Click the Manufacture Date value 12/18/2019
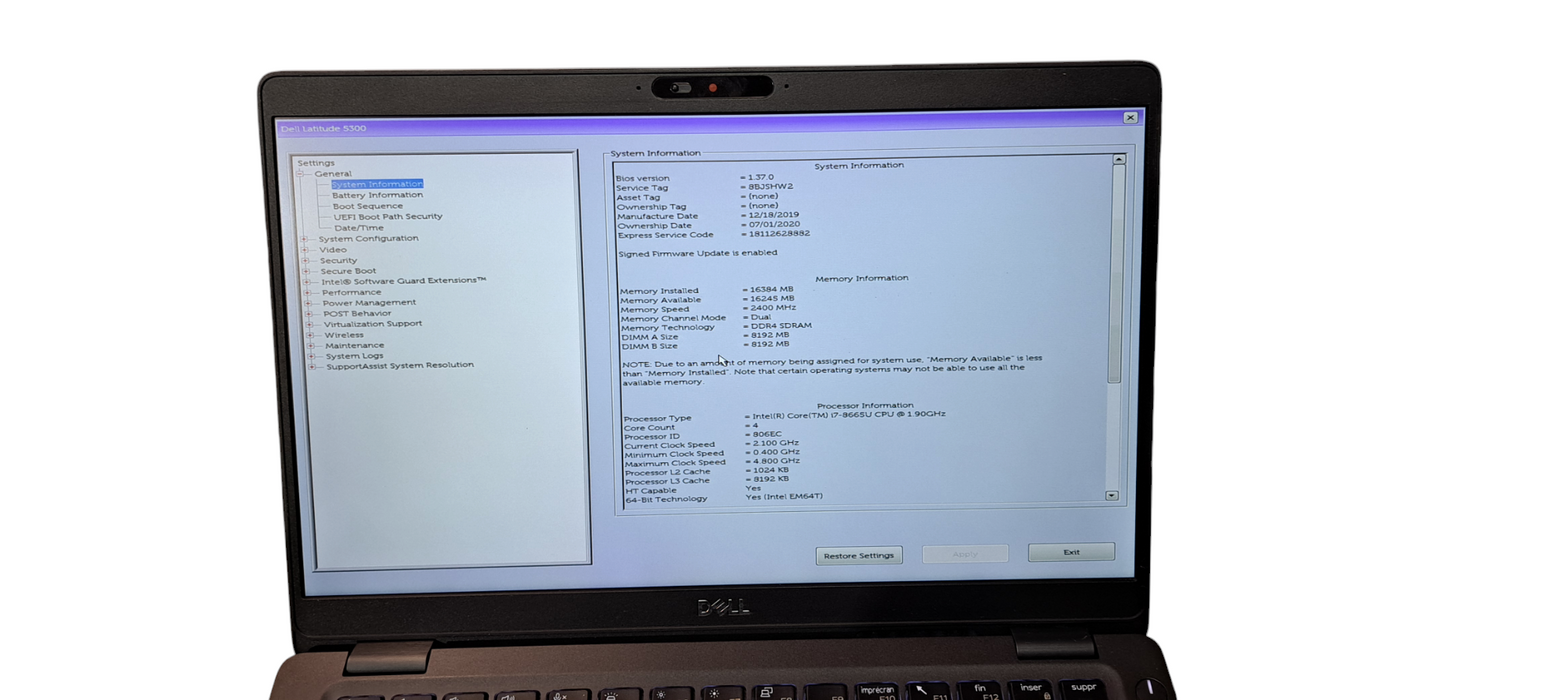The height and width of the screenshot is (700, 1554). pos(773,215)
